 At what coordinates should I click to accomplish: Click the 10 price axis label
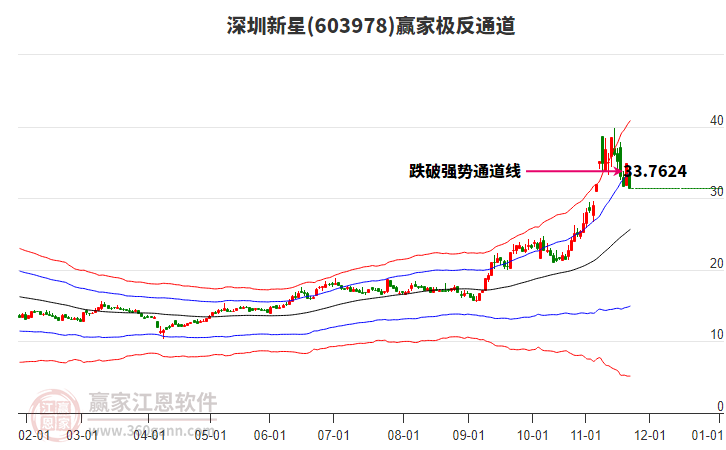point(717,335)
